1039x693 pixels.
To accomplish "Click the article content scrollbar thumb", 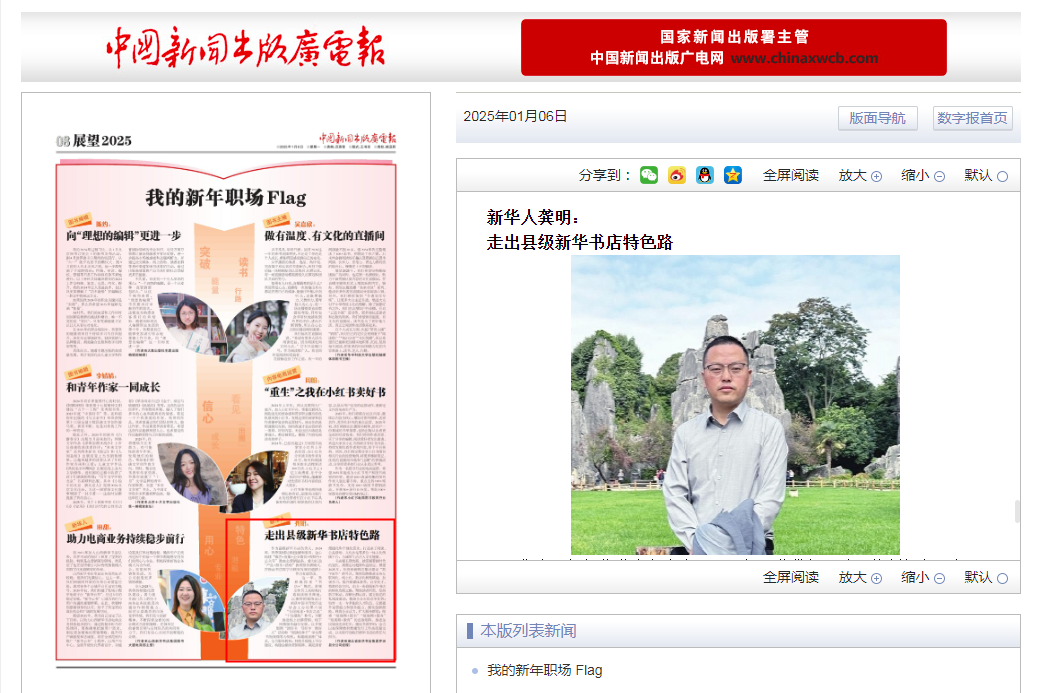I will (x=1017, y=511).
